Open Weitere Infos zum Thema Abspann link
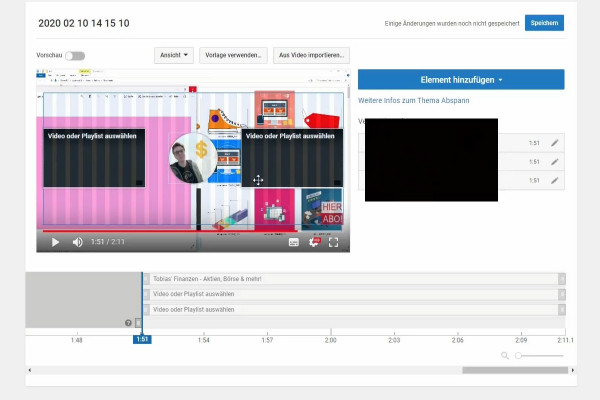The height and width of the screenshot is (400, 600). pos(414,100)
